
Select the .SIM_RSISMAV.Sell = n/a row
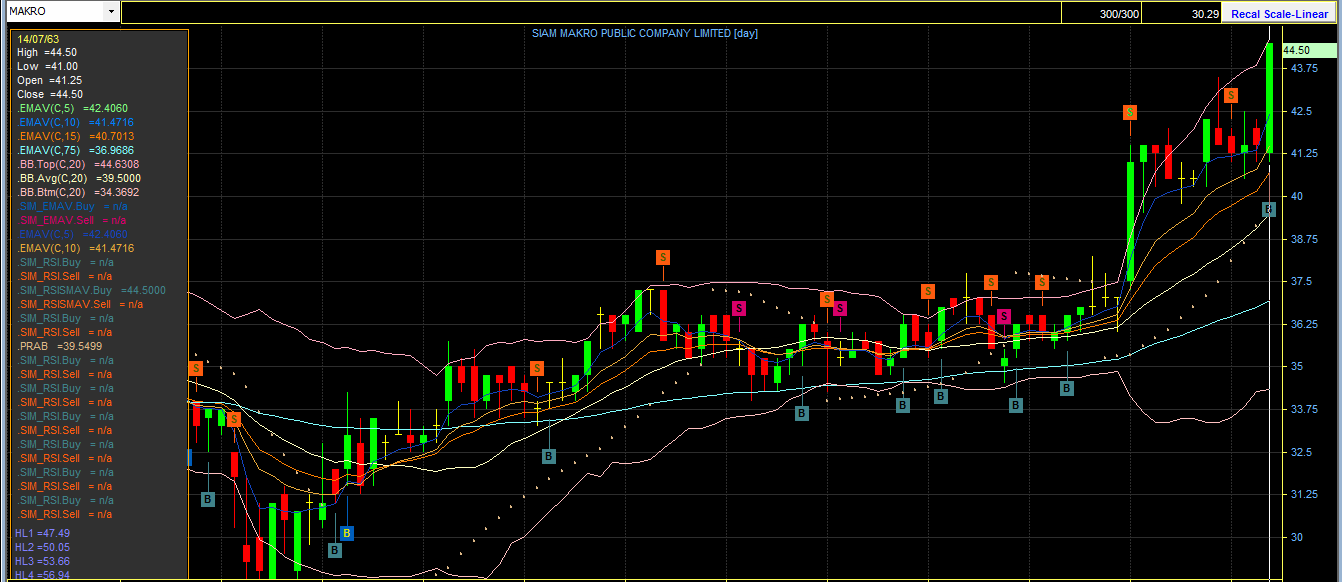coord(80,304)
